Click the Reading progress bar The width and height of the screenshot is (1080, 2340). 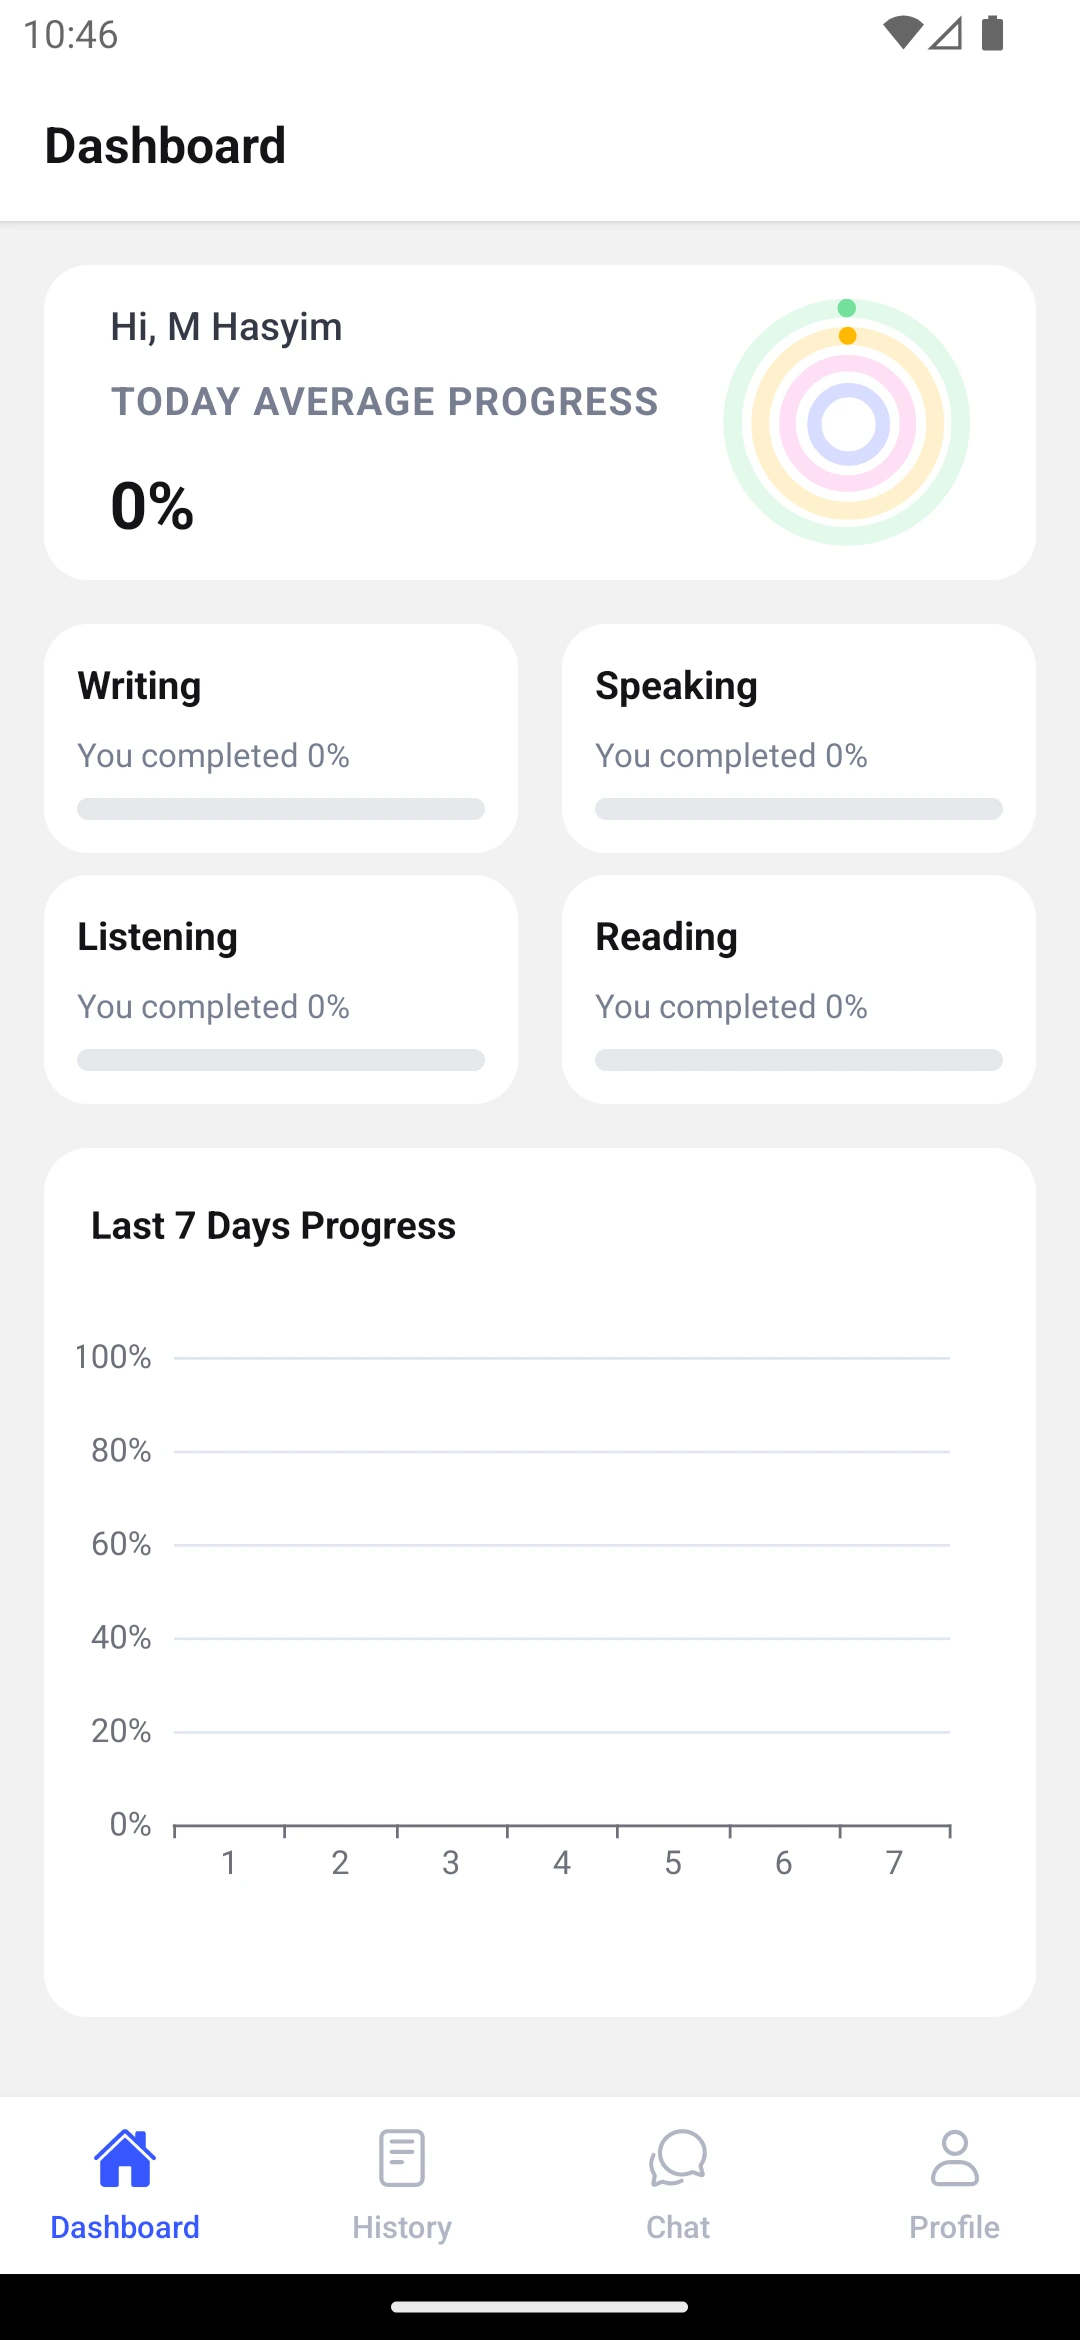click(798, 1059)
